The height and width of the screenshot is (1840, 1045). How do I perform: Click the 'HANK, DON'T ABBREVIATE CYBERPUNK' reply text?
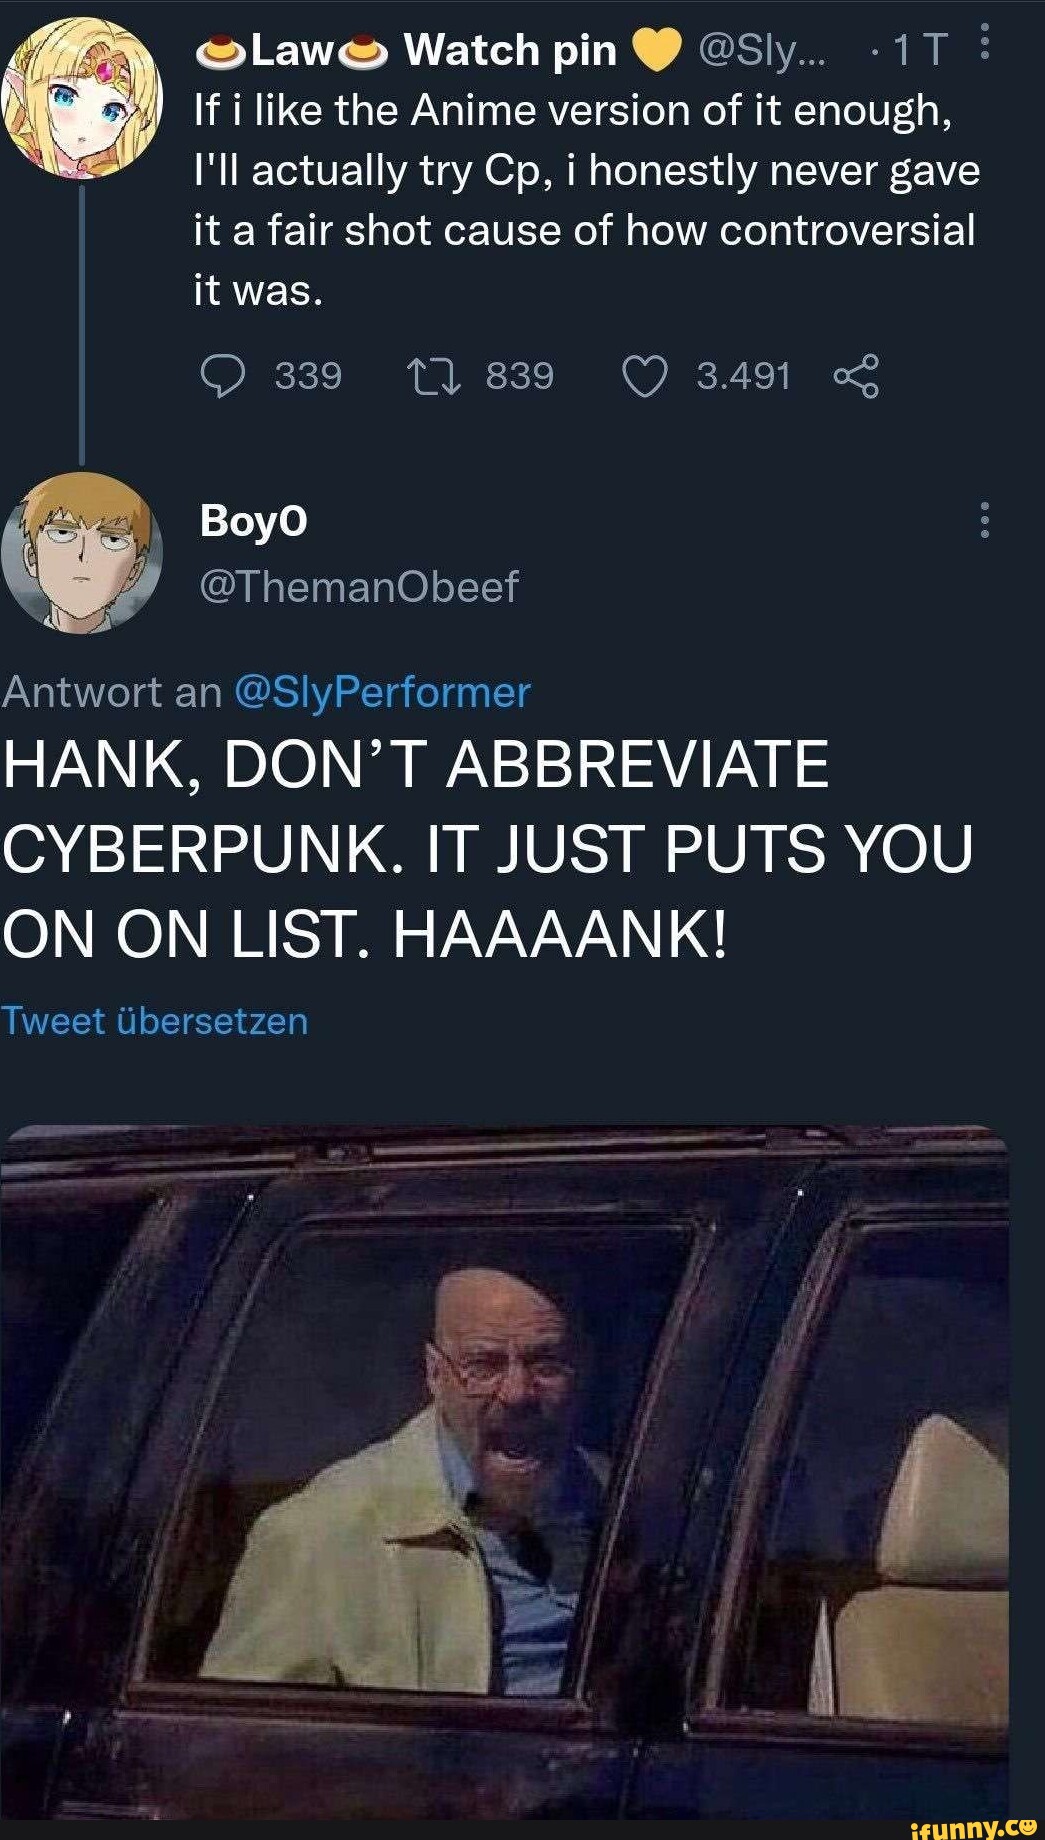pos(486,848)
